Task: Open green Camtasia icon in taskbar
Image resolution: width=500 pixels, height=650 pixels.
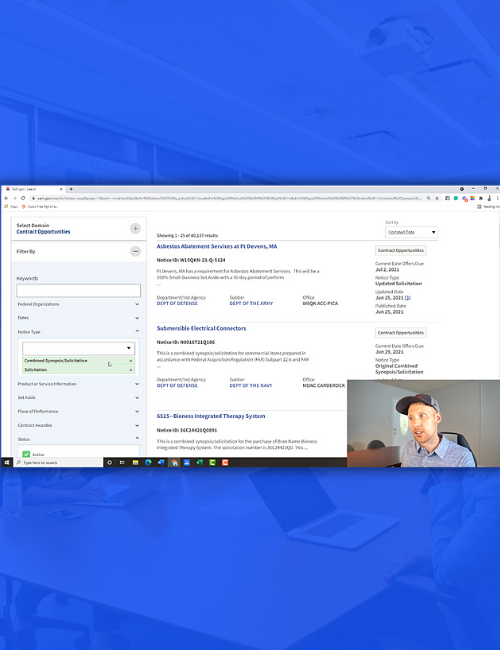Action: 212,462
